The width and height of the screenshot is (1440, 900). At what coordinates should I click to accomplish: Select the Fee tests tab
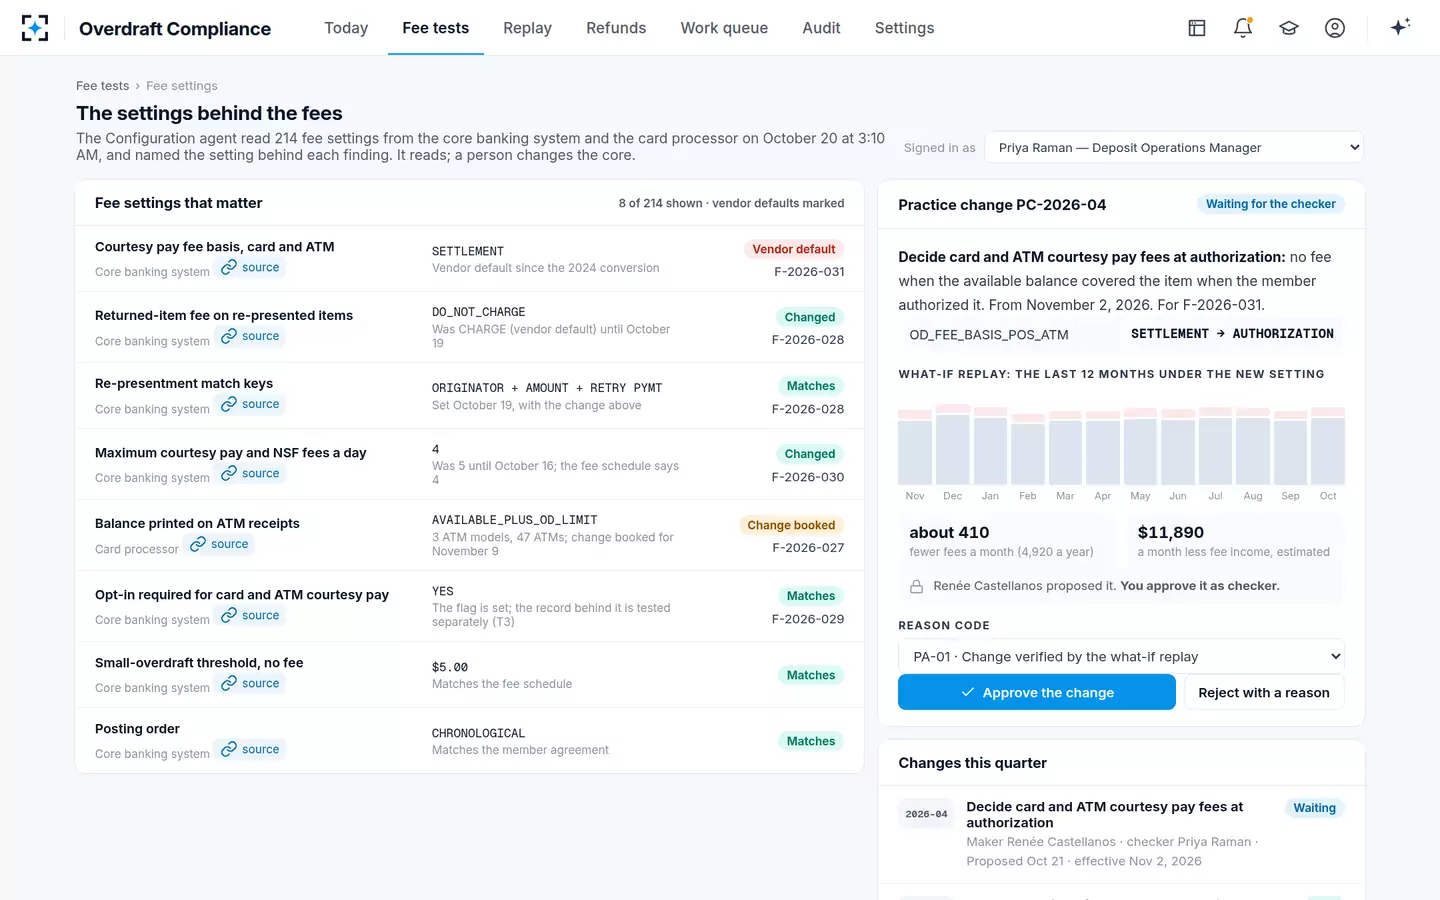click(435, 28)
